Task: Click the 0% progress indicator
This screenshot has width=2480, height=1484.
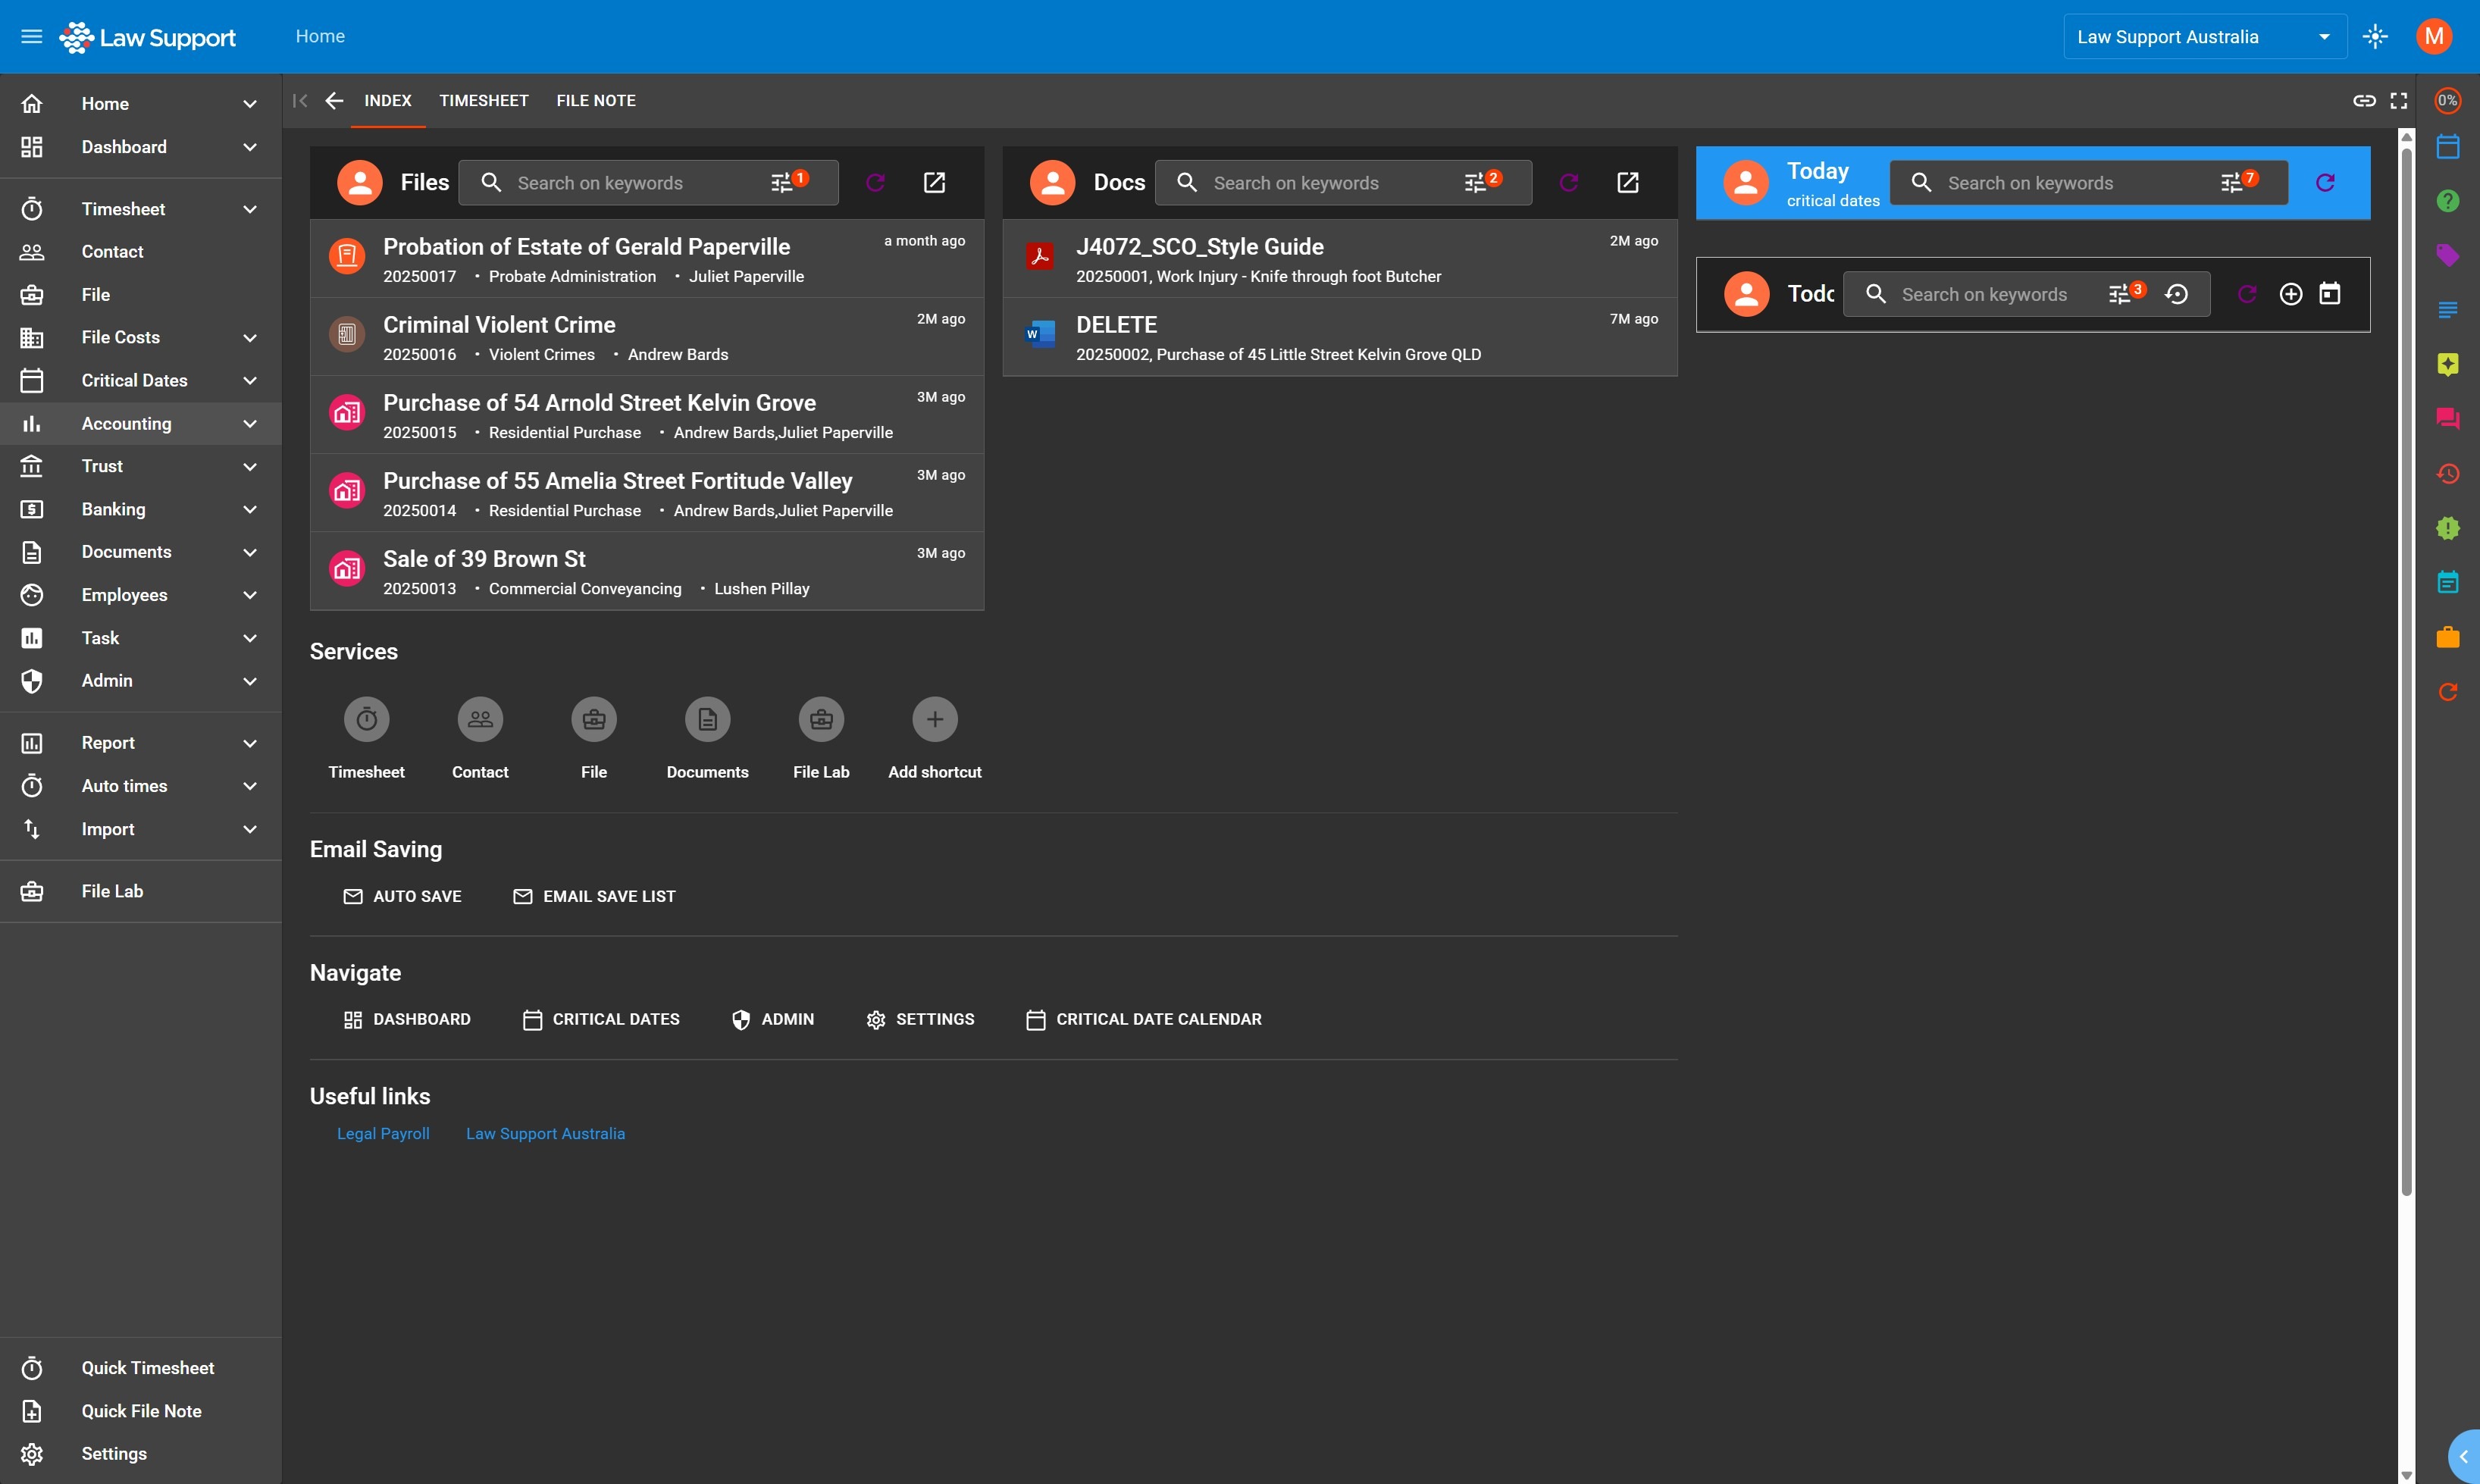Action: pyautogui.click(x=2447, y=101)
